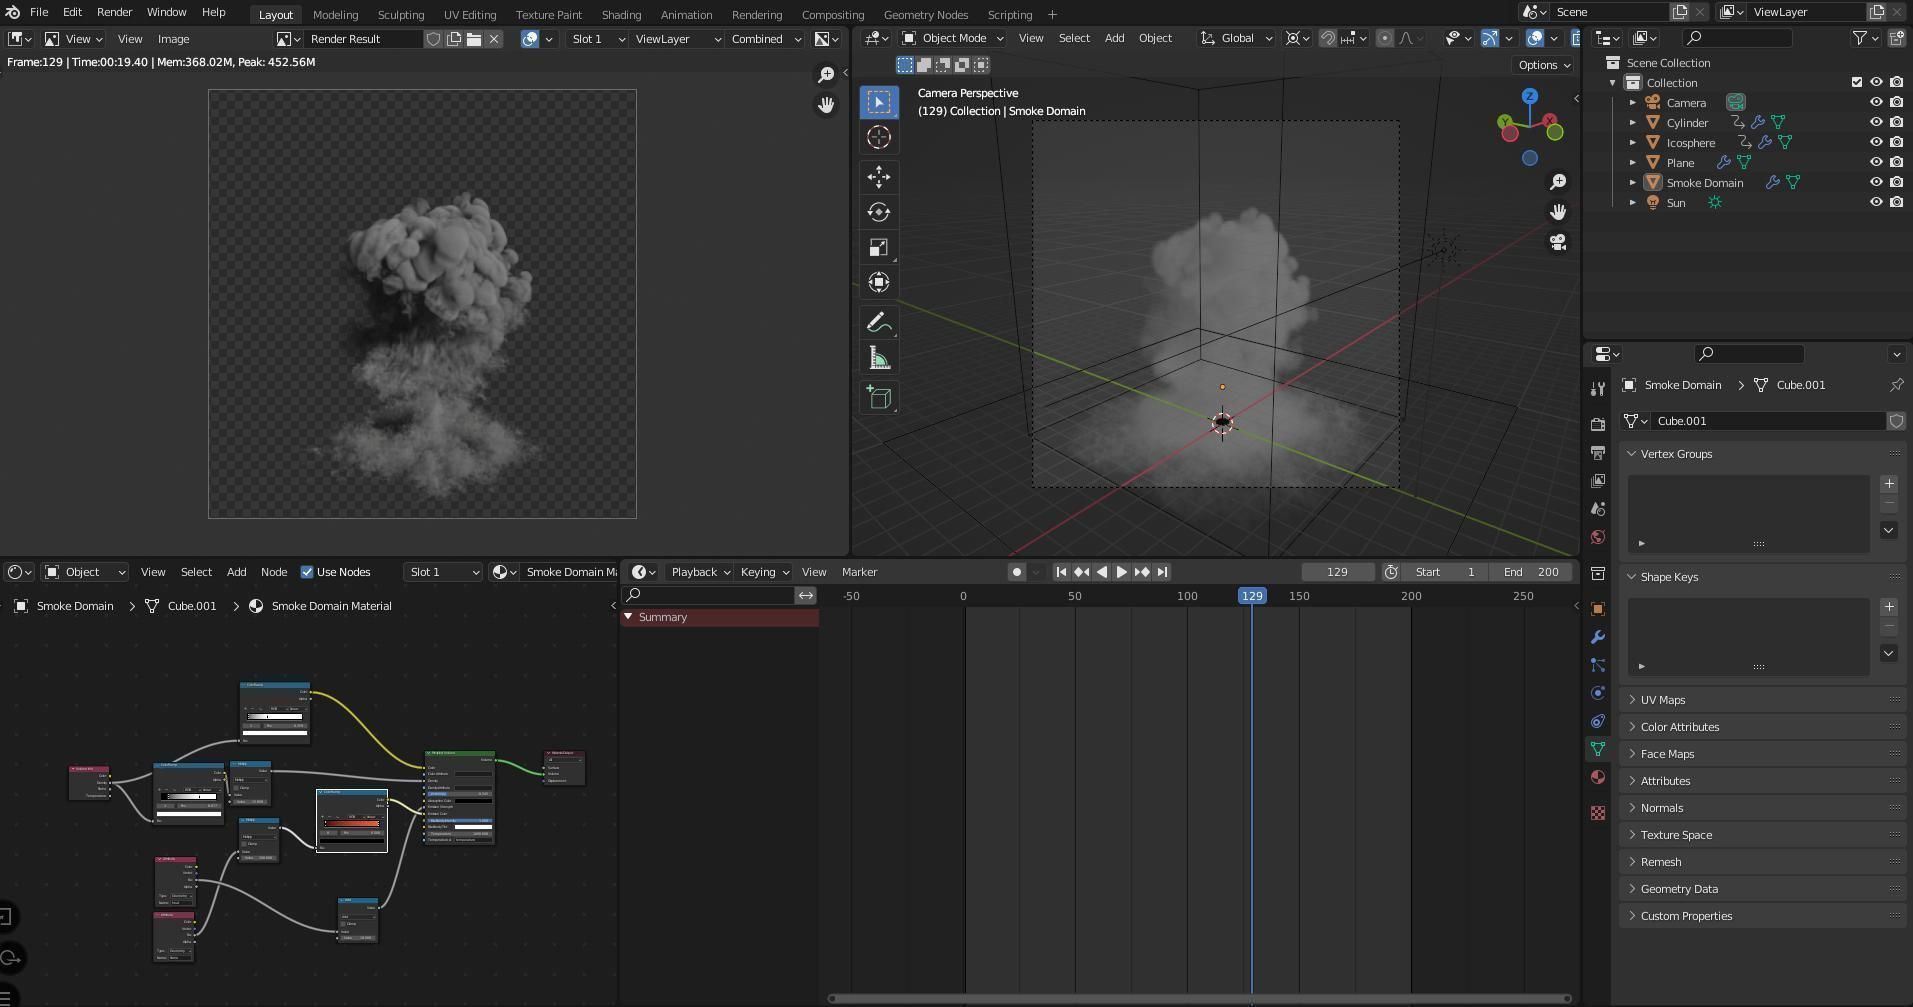This screenshot has width=1913, height=1007.
Task: Toggle the snapping magnet in viewport header
Action: 1327,38
